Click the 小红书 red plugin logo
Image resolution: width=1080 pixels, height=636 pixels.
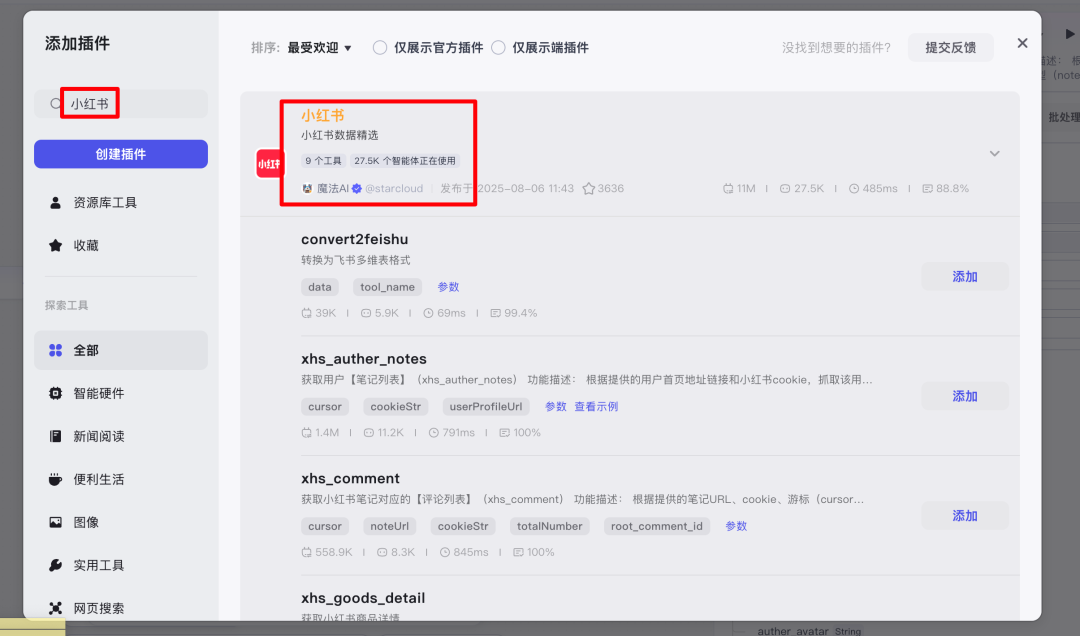coord(269,164)
